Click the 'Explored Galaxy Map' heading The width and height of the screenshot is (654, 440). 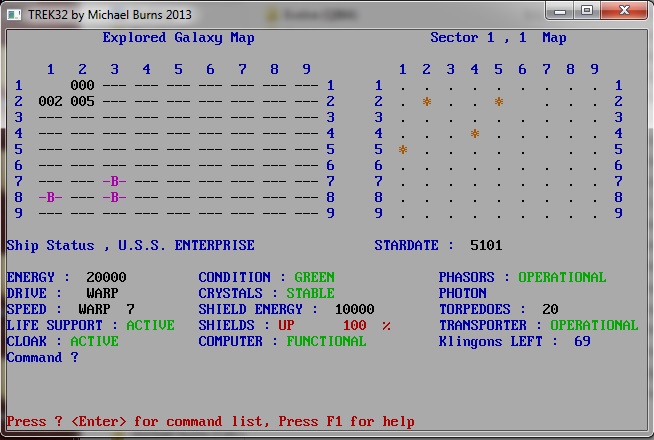179,38
